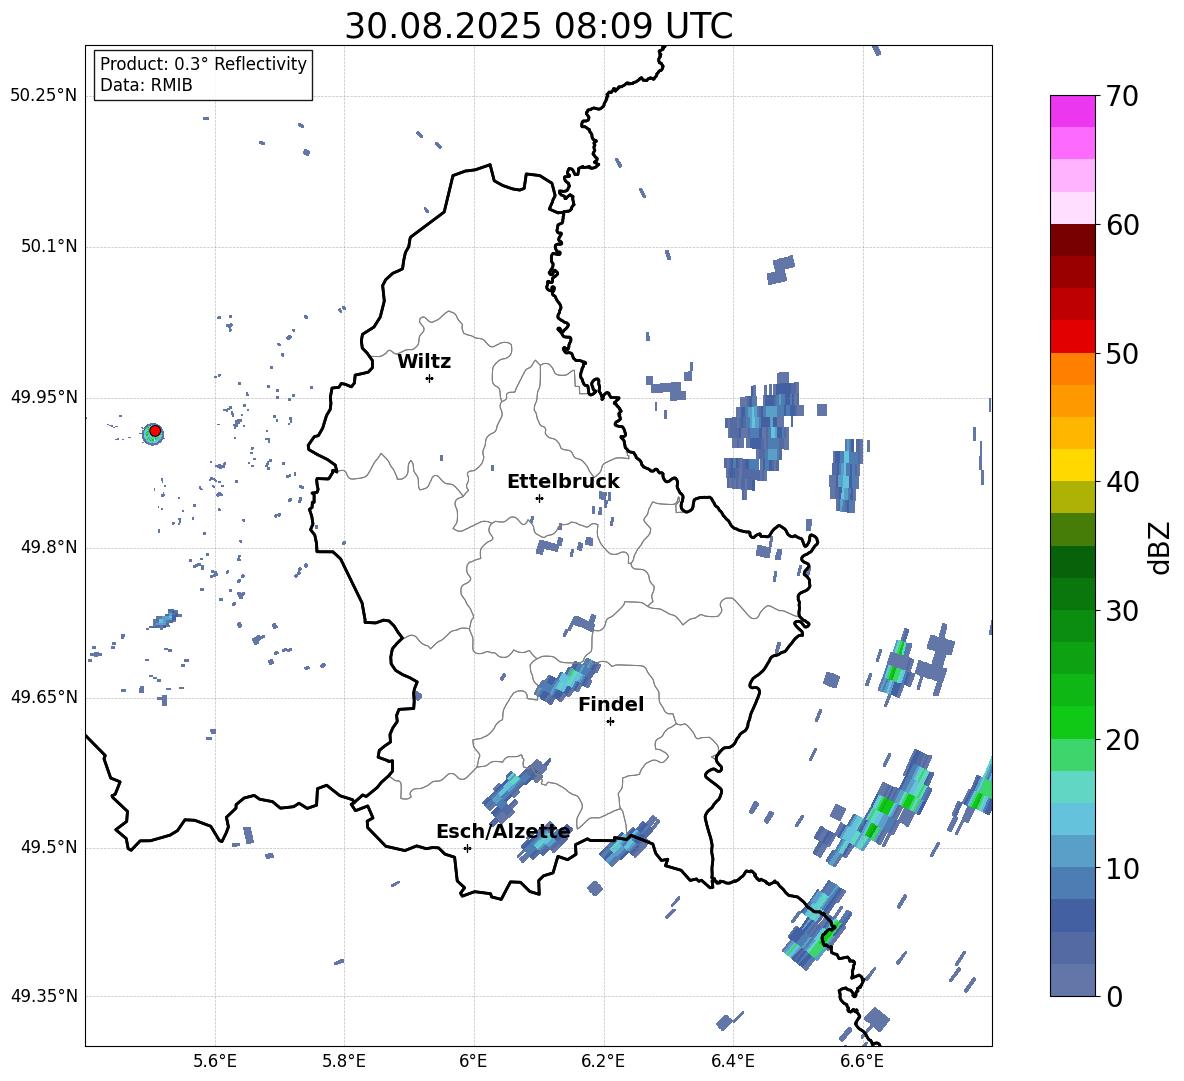
Task: Click the rain echo north of Findel
Action: [x=567, y=681]
